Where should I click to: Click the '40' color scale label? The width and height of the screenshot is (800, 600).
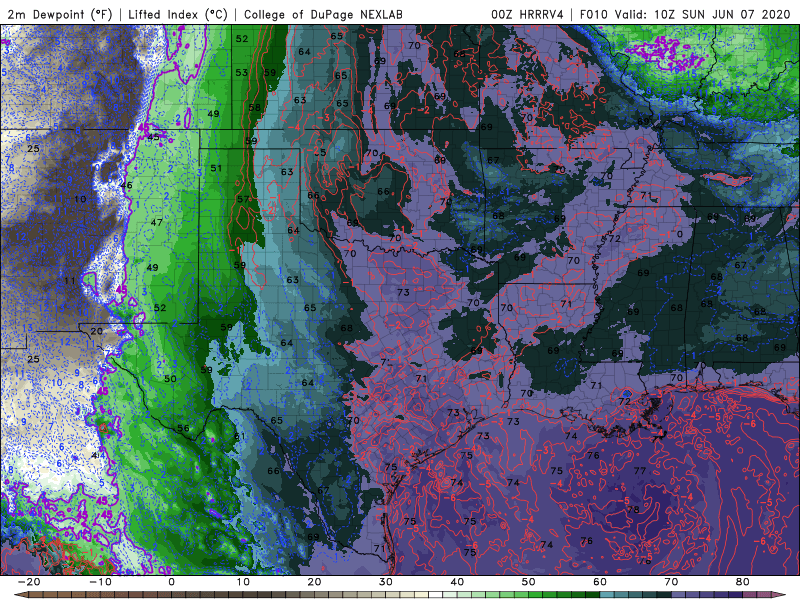(457, 582)
